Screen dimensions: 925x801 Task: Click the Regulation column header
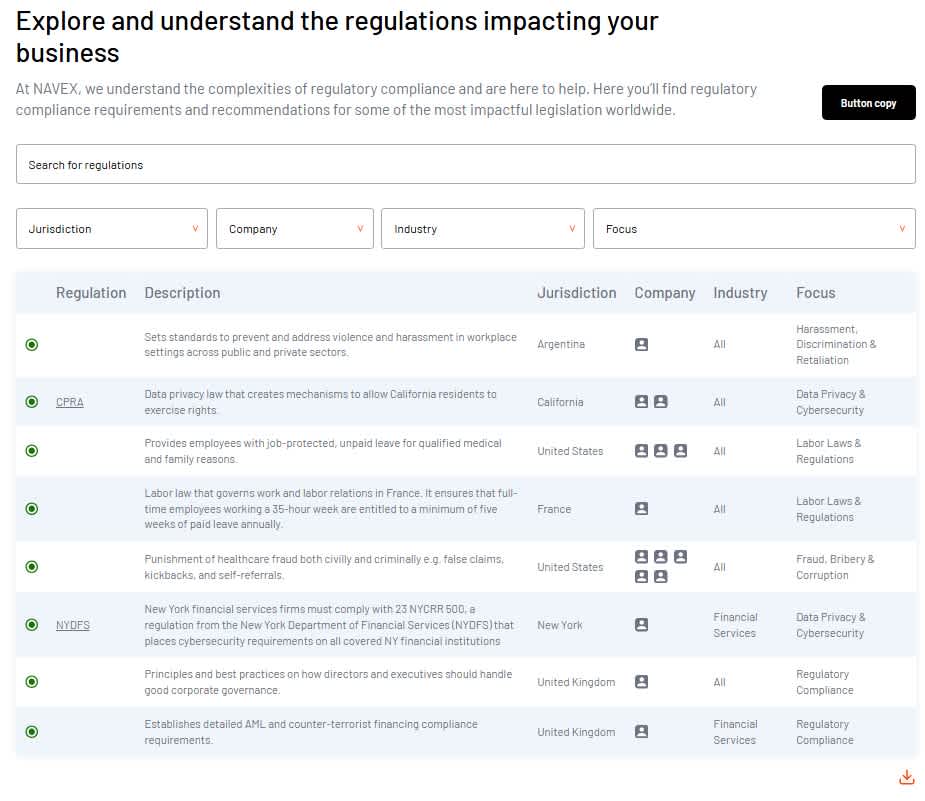pyautogui.click(x=91, y=293)
